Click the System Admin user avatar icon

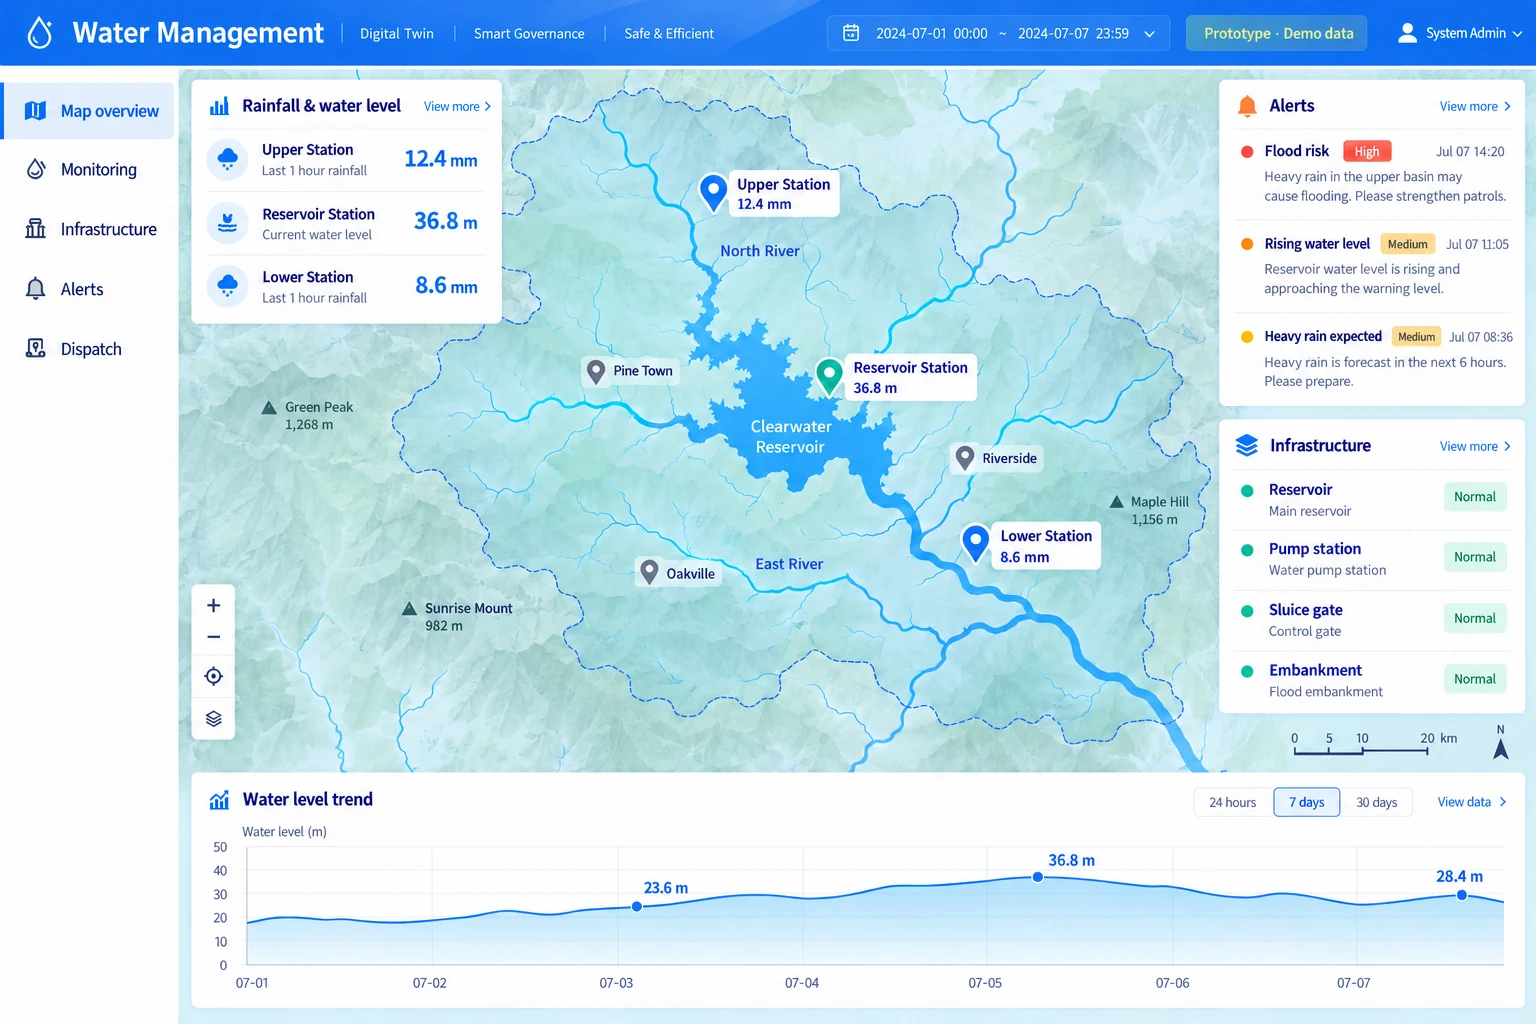[1407, 33]
